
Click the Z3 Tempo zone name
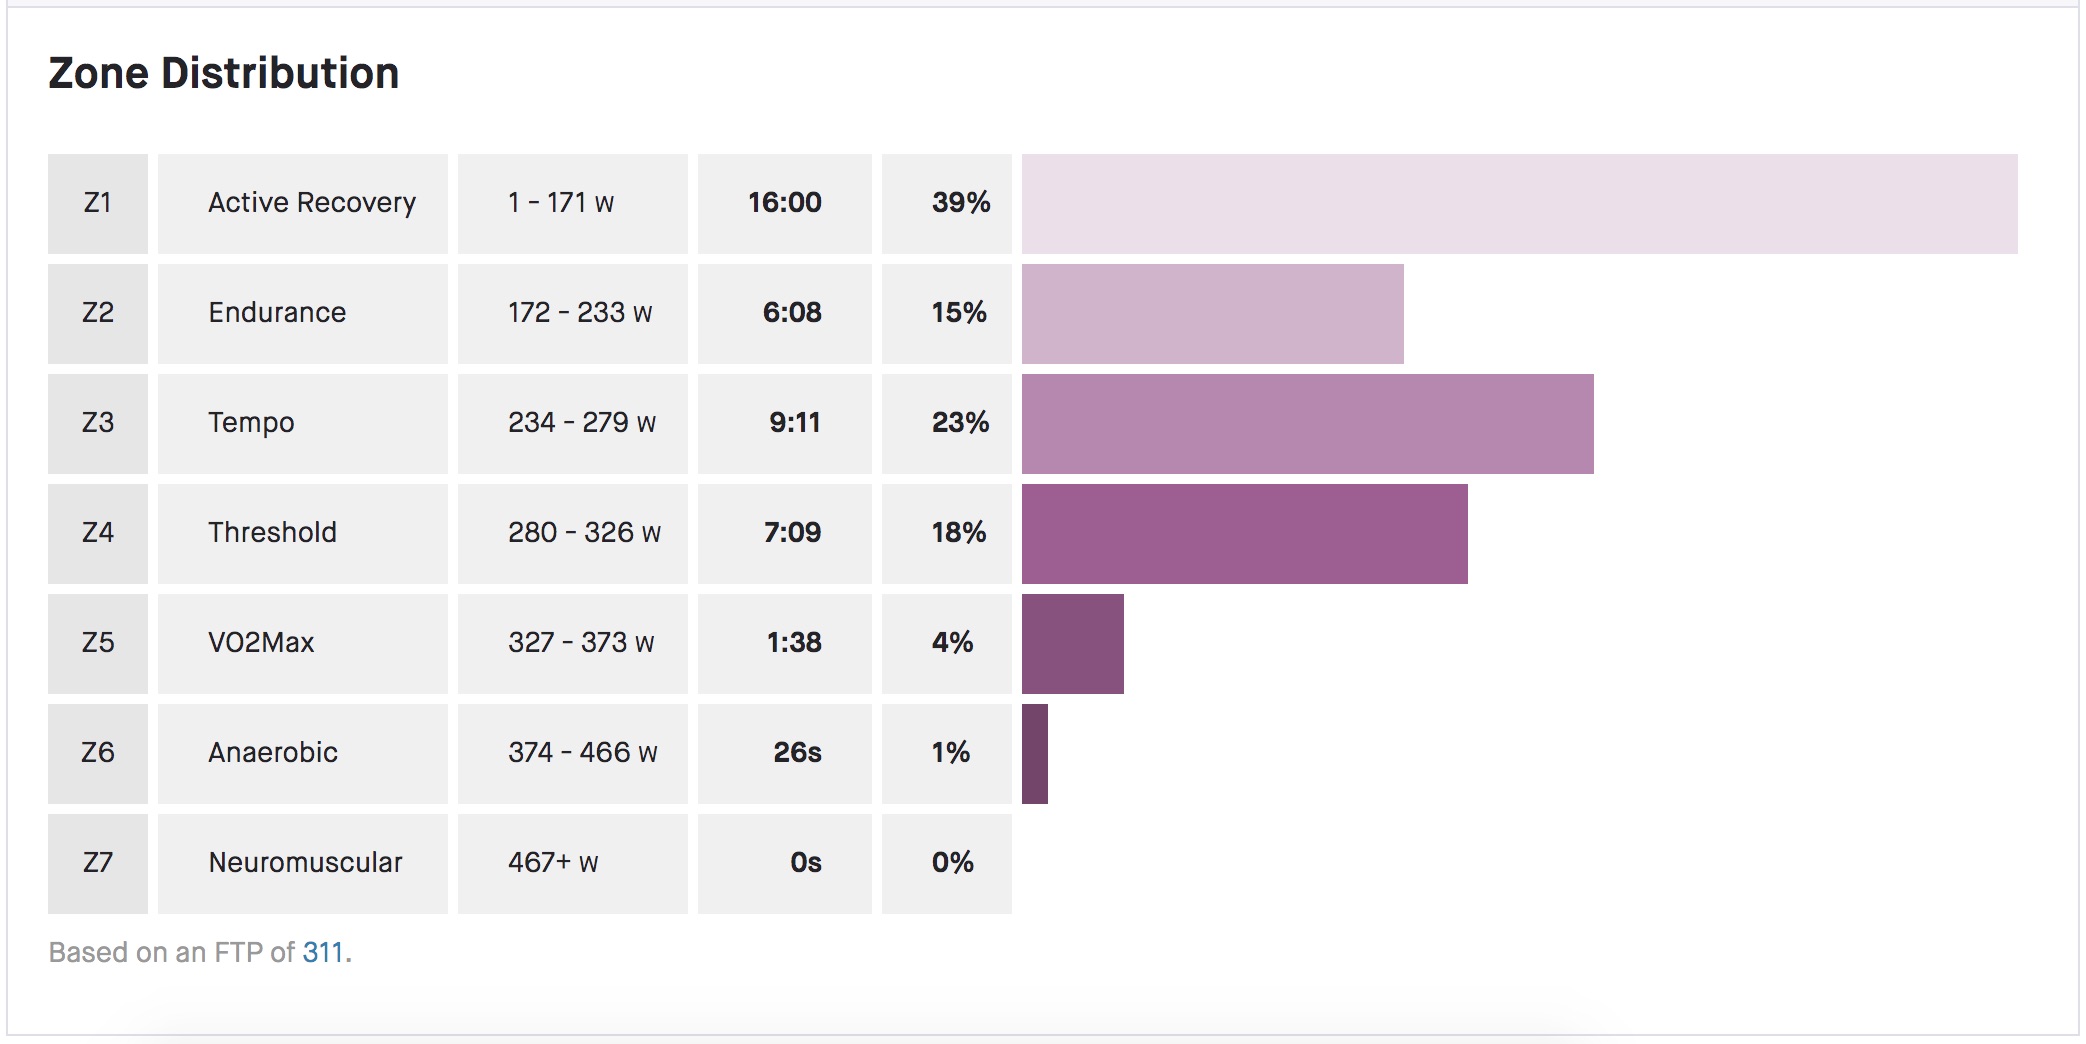pyautogui.click(x=250, y=422)
